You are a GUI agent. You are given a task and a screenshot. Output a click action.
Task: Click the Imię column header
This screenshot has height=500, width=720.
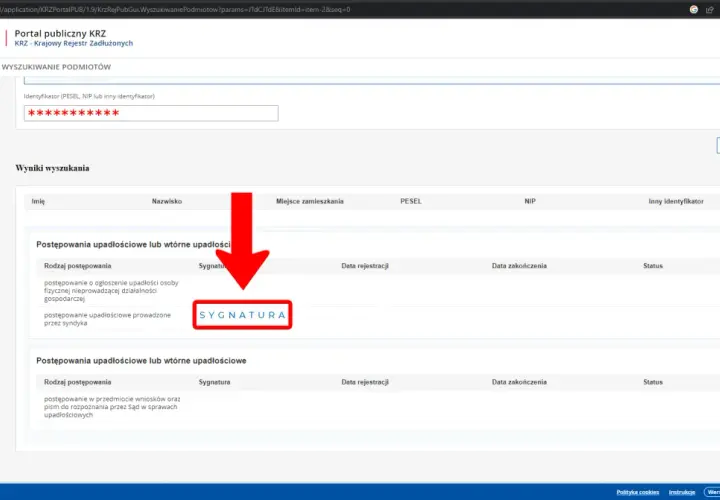[38, 201]
